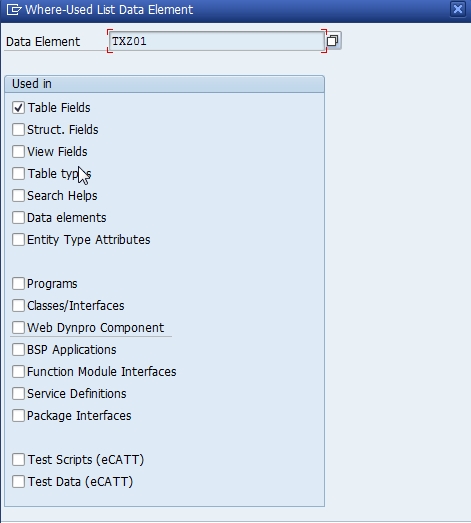Close the Where-Used List dialog
Screen dimensions: 471x523
(458, 9)
